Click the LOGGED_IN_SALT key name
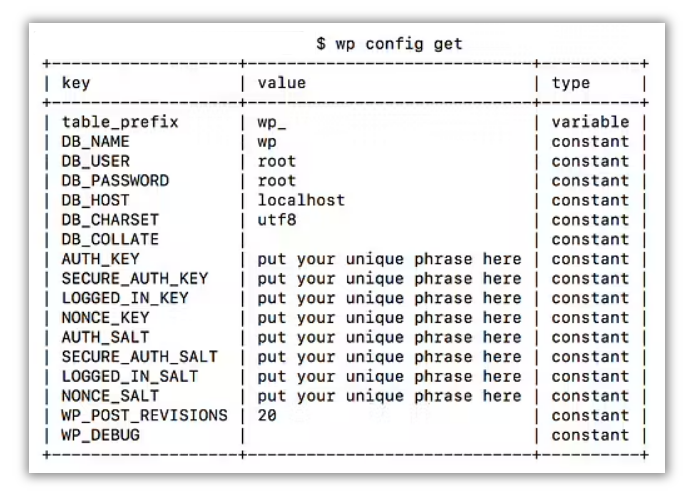Viewport: 691px width, 497px height. 130,377
